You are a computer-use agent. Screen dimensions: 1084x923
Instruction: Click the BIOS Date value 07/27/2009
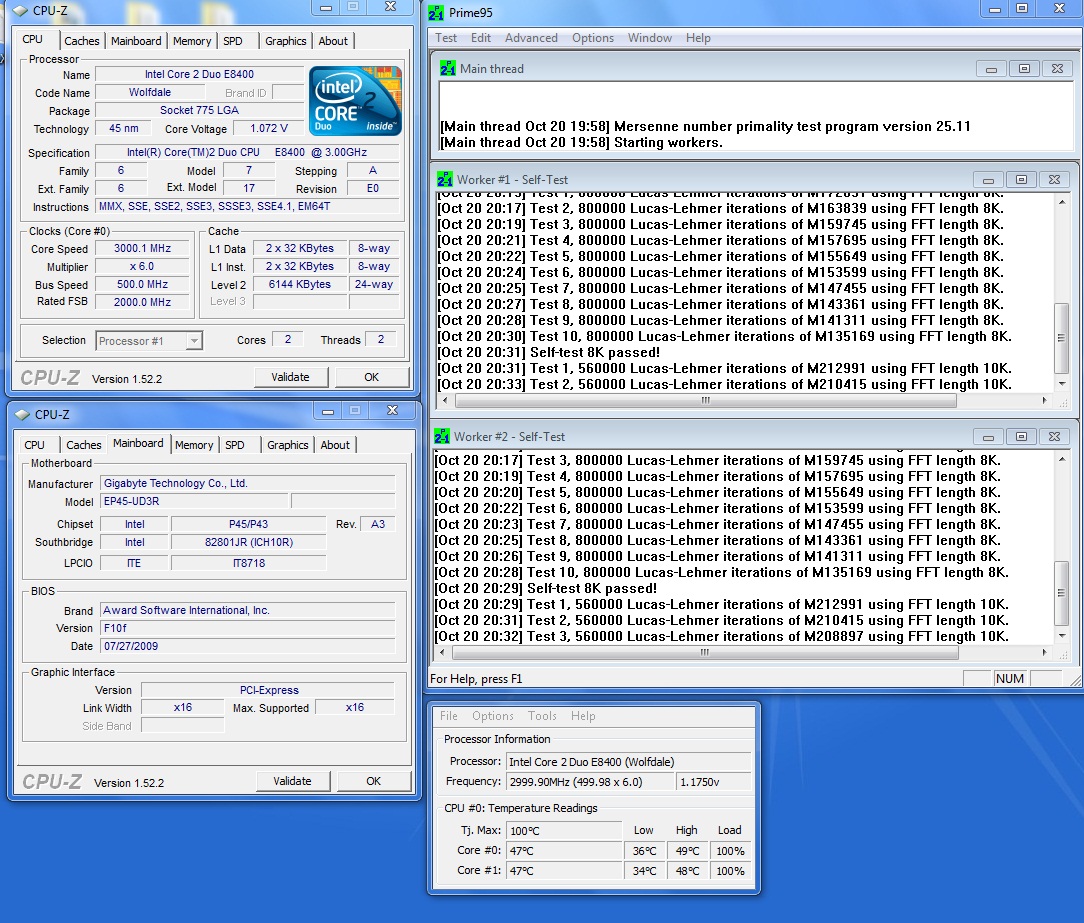(x=247, y=646)
